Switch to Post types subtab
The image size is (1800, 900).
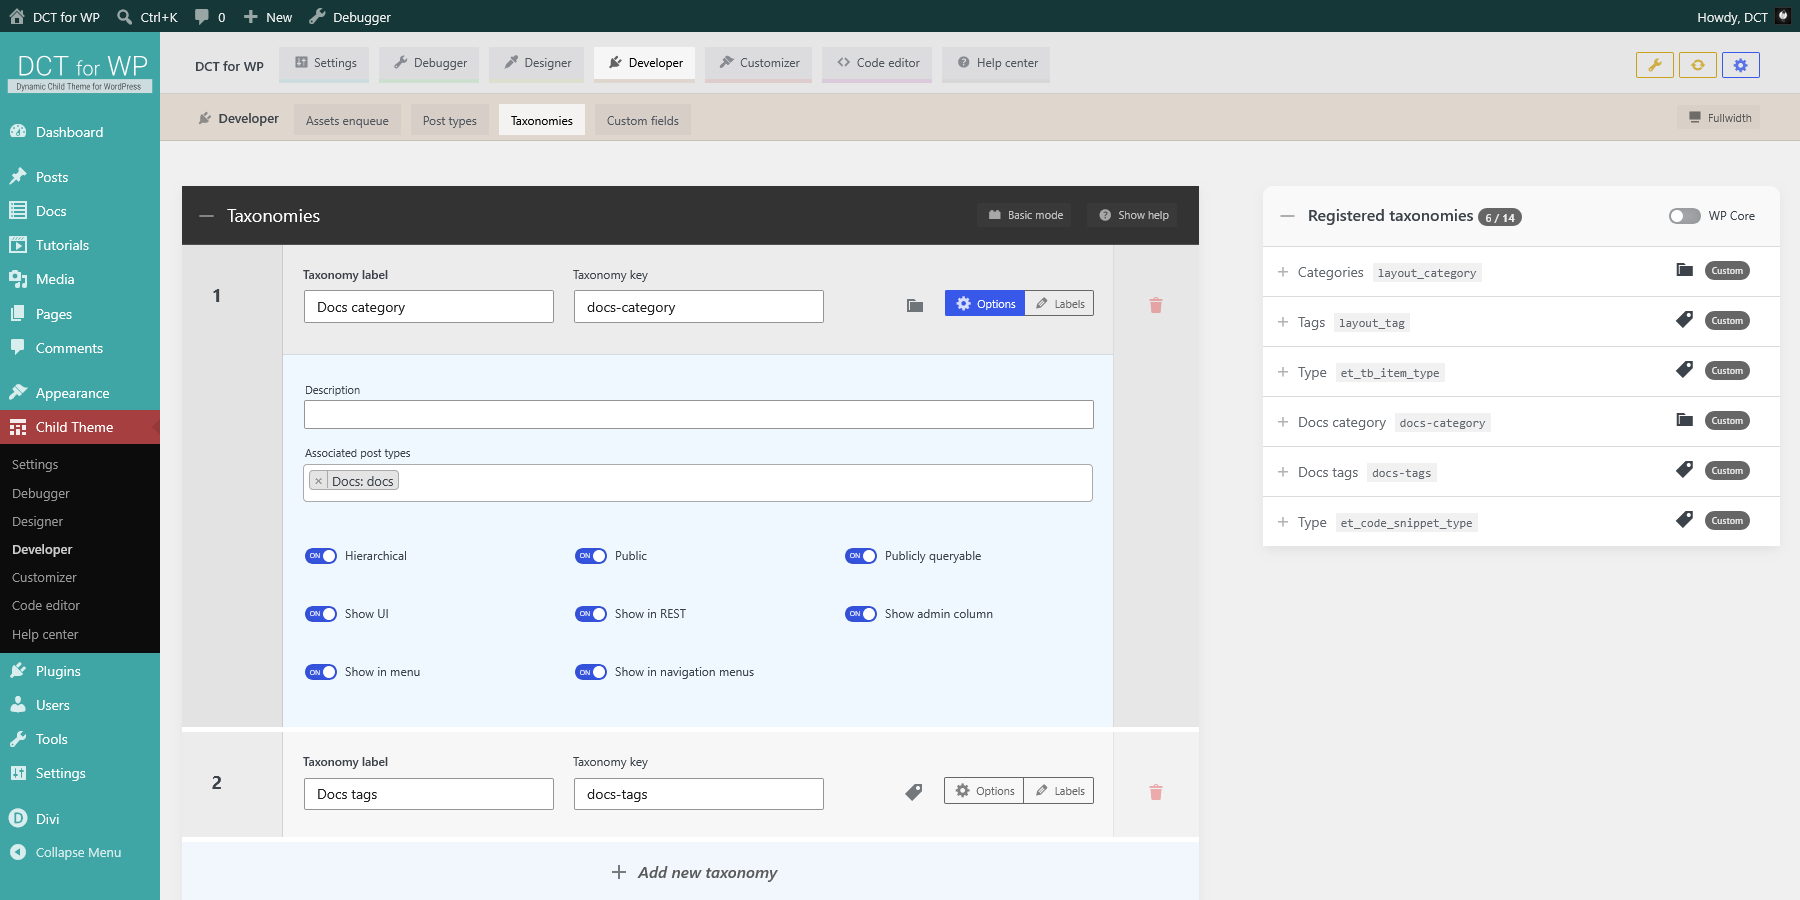click(450, 120)
